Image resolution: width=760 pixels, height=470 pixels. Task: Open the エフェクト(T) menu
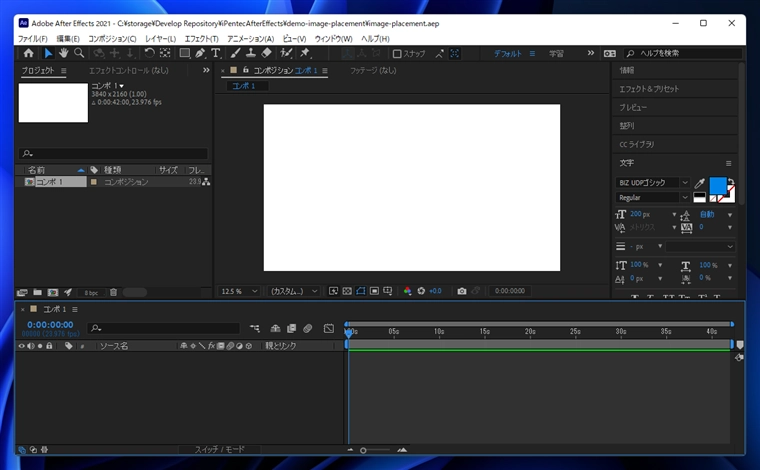pos(201,39)
